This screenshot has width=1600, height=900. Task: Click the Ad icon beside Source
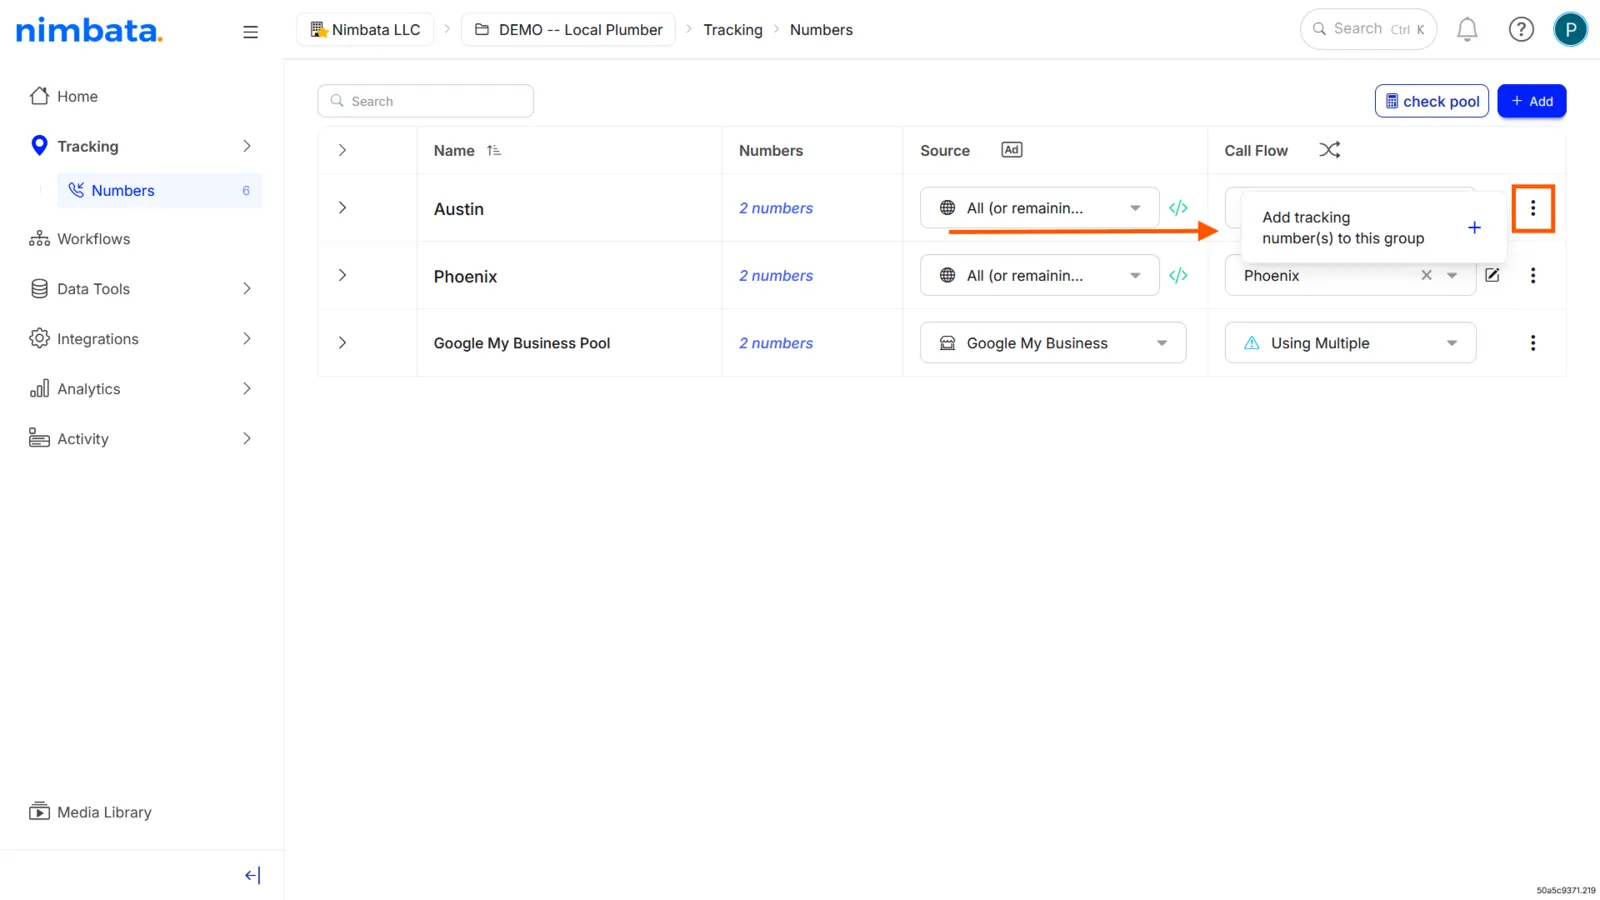tap(1012, 150)
